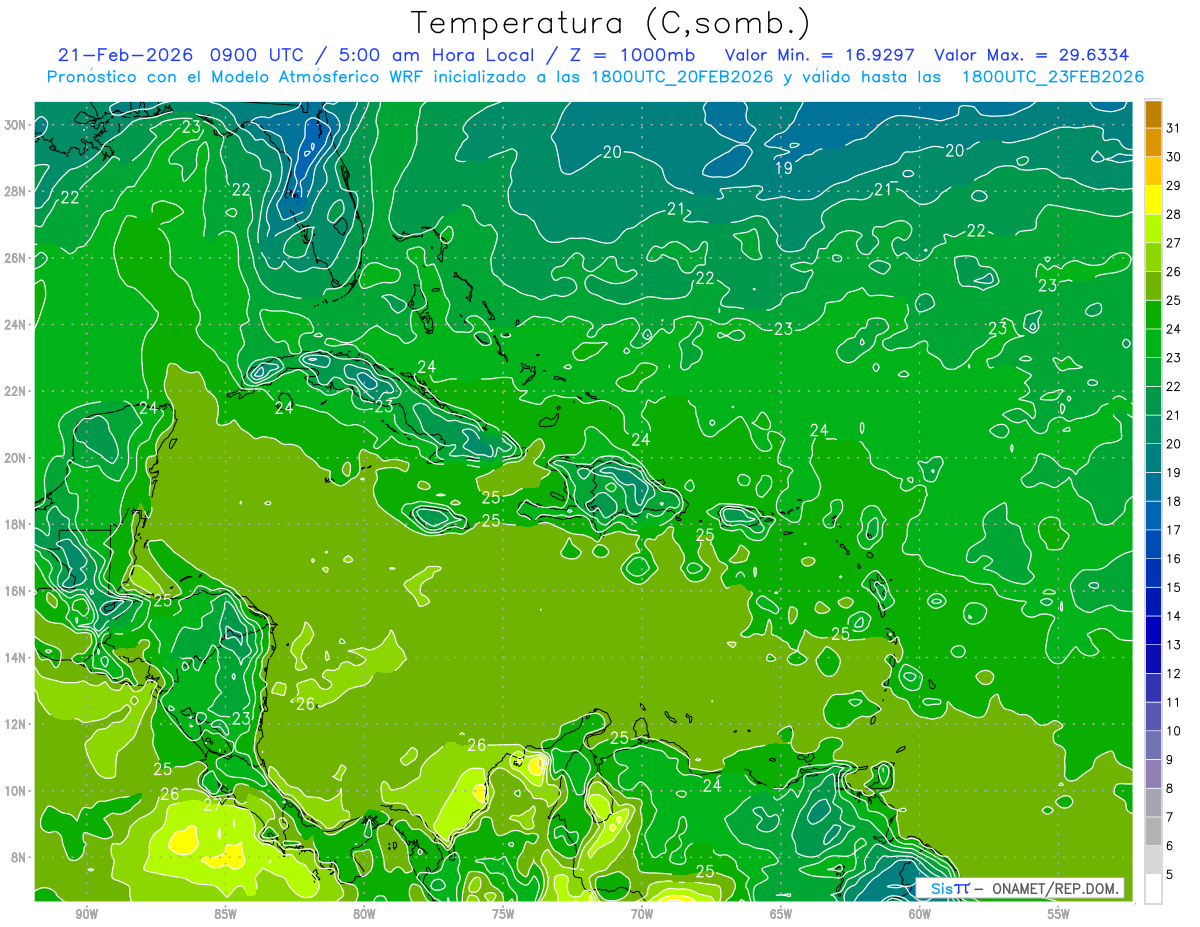
Task: Click gray legend band between 6 and 7
Action: pos(1153,832)
